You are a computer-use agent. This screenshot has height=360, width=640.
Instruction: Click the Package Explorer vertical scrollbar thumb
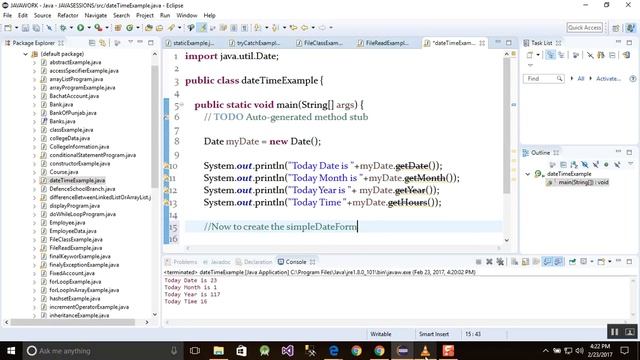[x=155, y=127]
